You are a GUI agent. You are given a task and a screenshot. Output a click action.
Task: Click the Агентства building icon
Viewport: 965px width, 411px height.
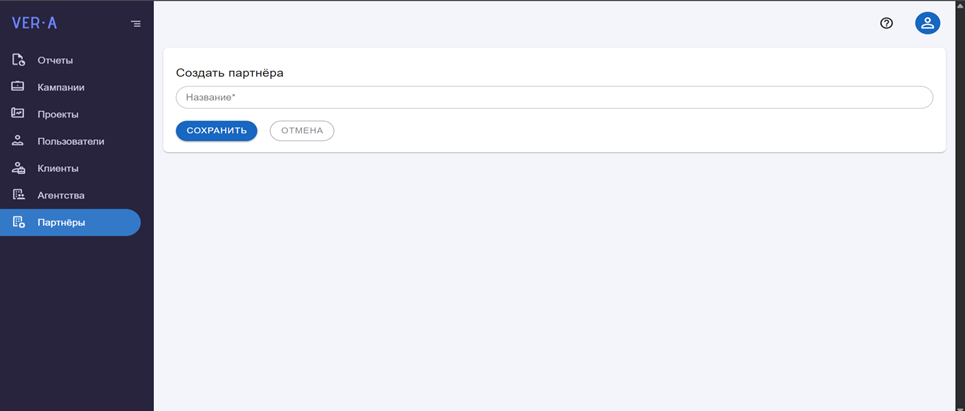(18, 195)
